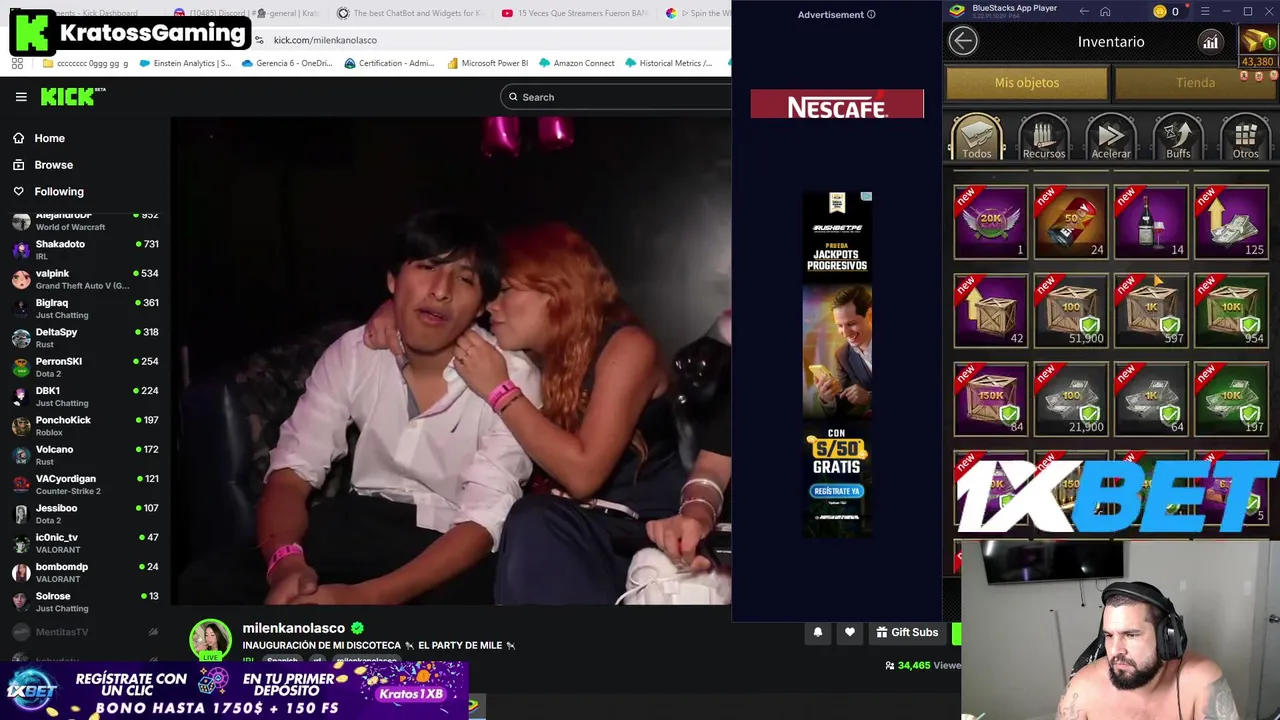The width and height of the screenshot is (1280, 720).
Task: Open the BlueStacks hamburger menu
Action: pos(1204,11)
